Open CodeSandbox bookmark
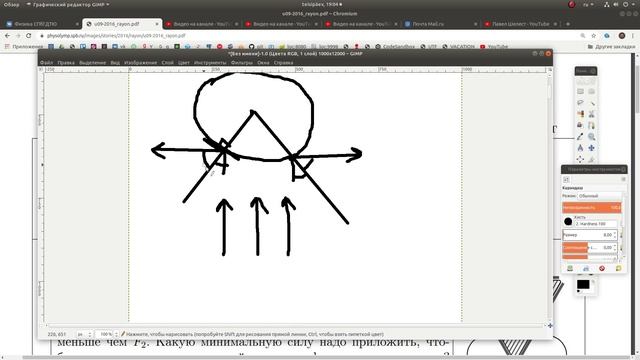This screenshot has width=640, height=360. (x=395, y=47)
